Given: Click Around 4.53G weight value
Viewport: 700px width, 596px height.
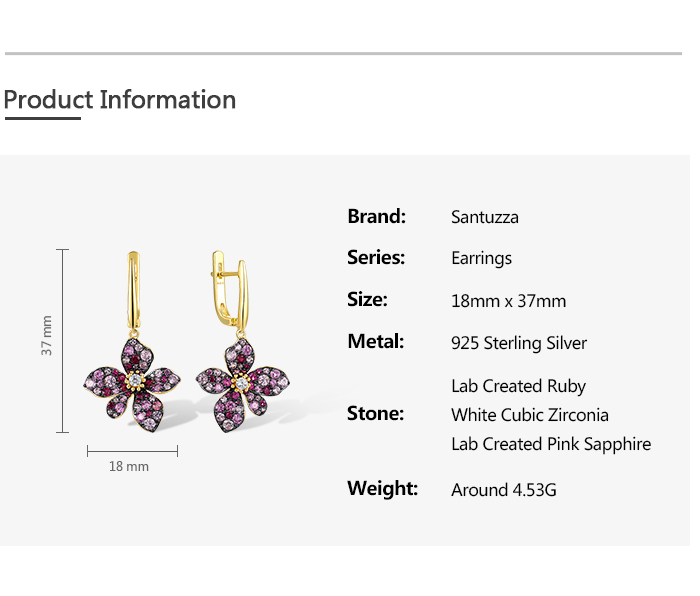Looking at the screenshot, I should pyautogui.click(x=504, y=490).
